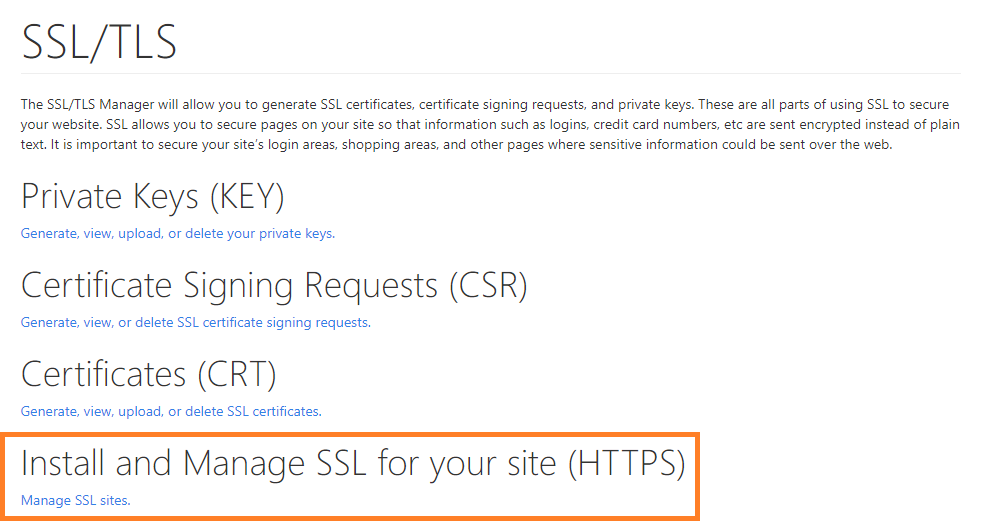This screenshot has width=982, height=526.
Task: Open the delete SSL certificates link
Action: point(170,411)
